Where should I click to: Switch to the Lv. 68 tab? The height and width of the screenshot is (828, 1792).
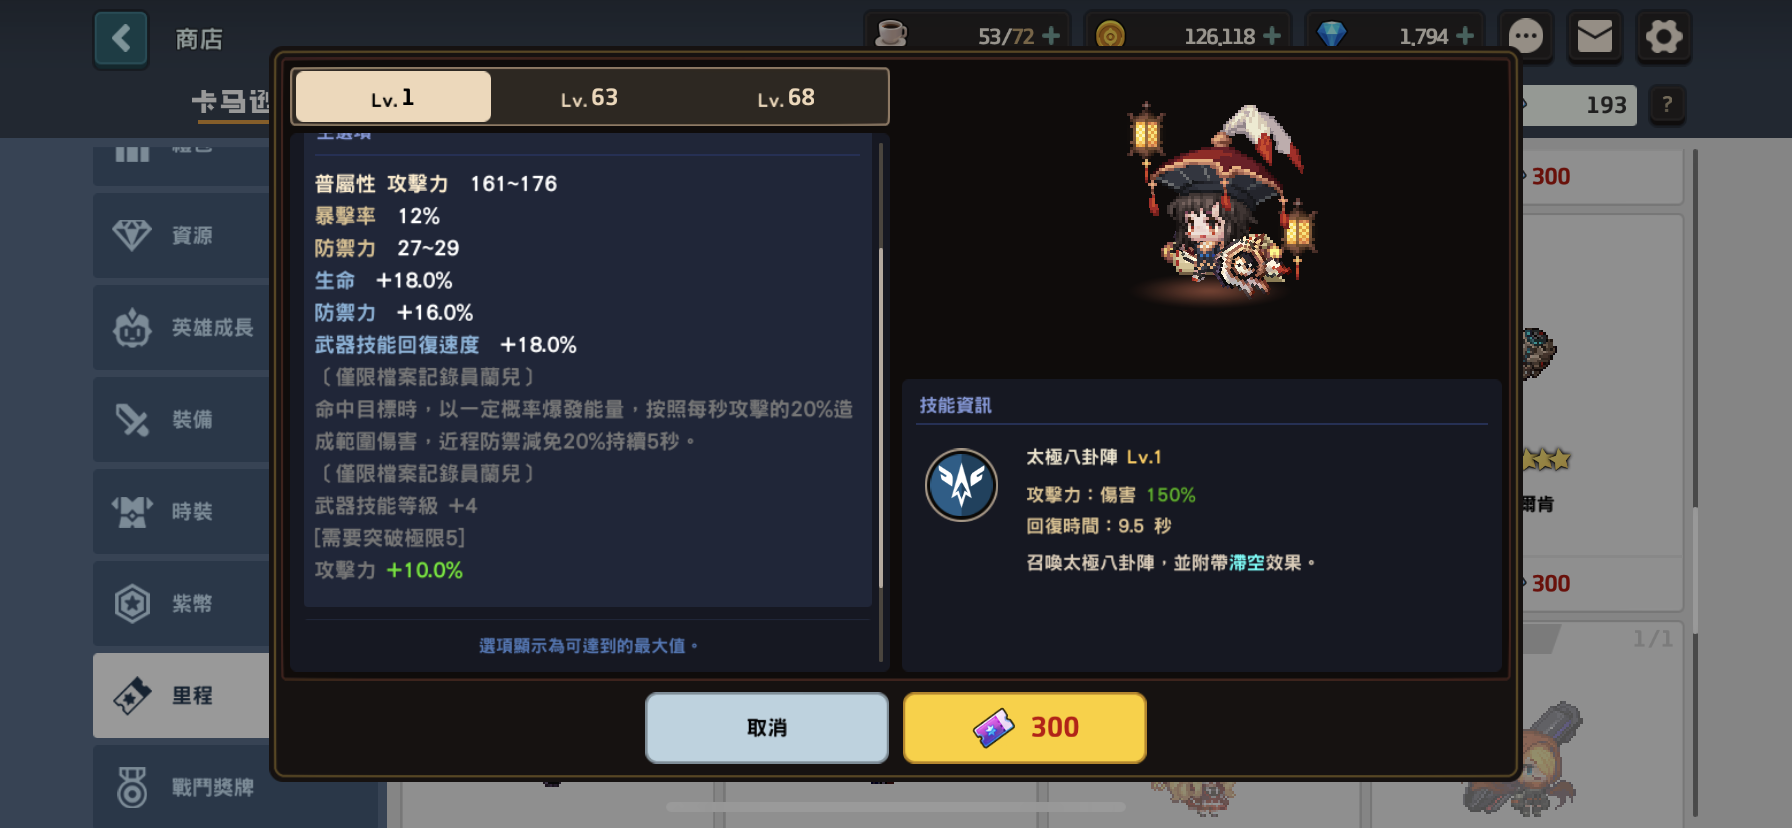coord(786,97)
